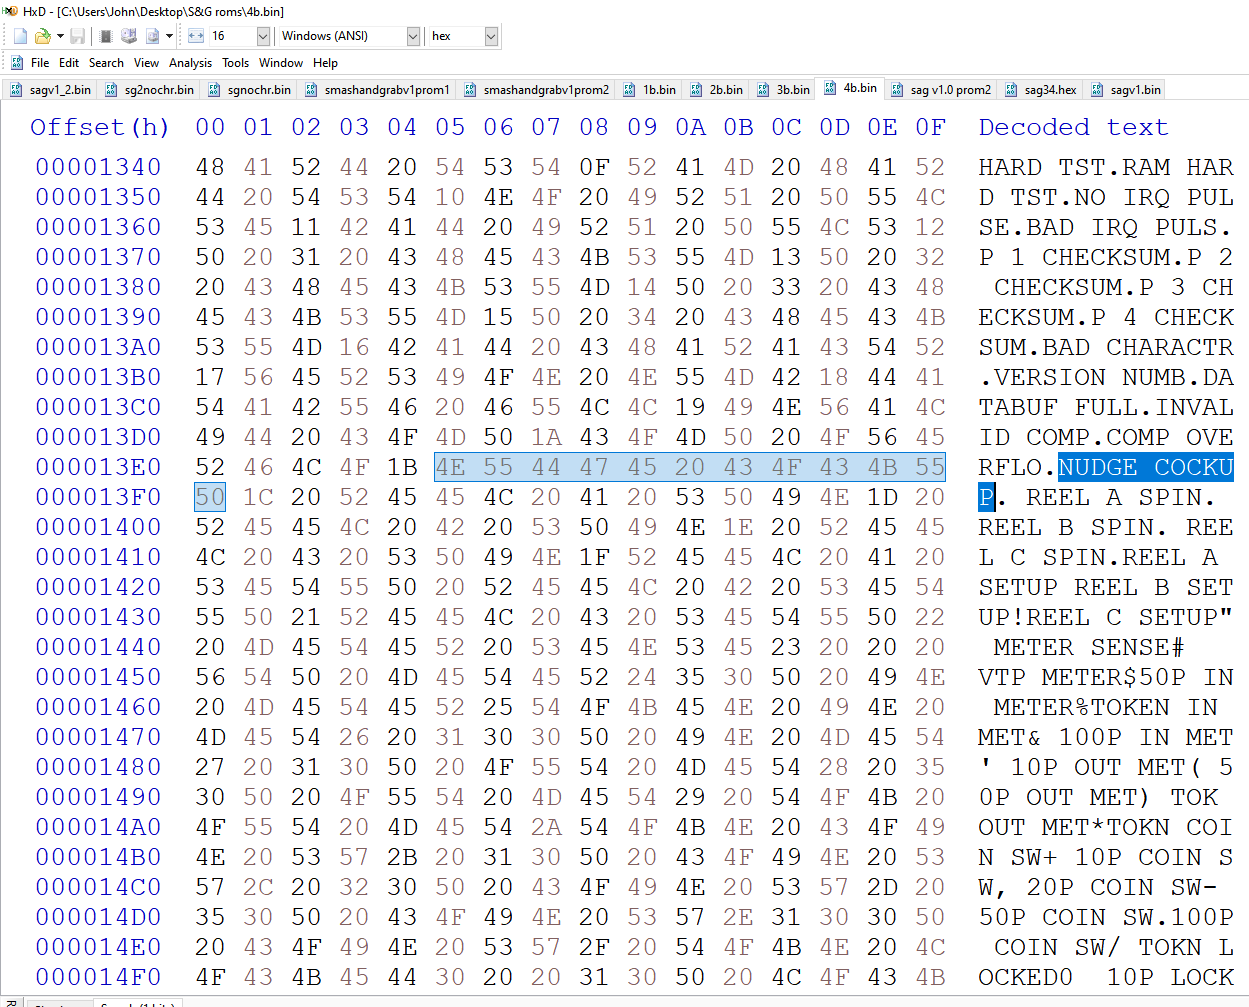Click decoded text 'TABUF FULL.INVAL'
1249x1007 pixels.
point(1106,407)
